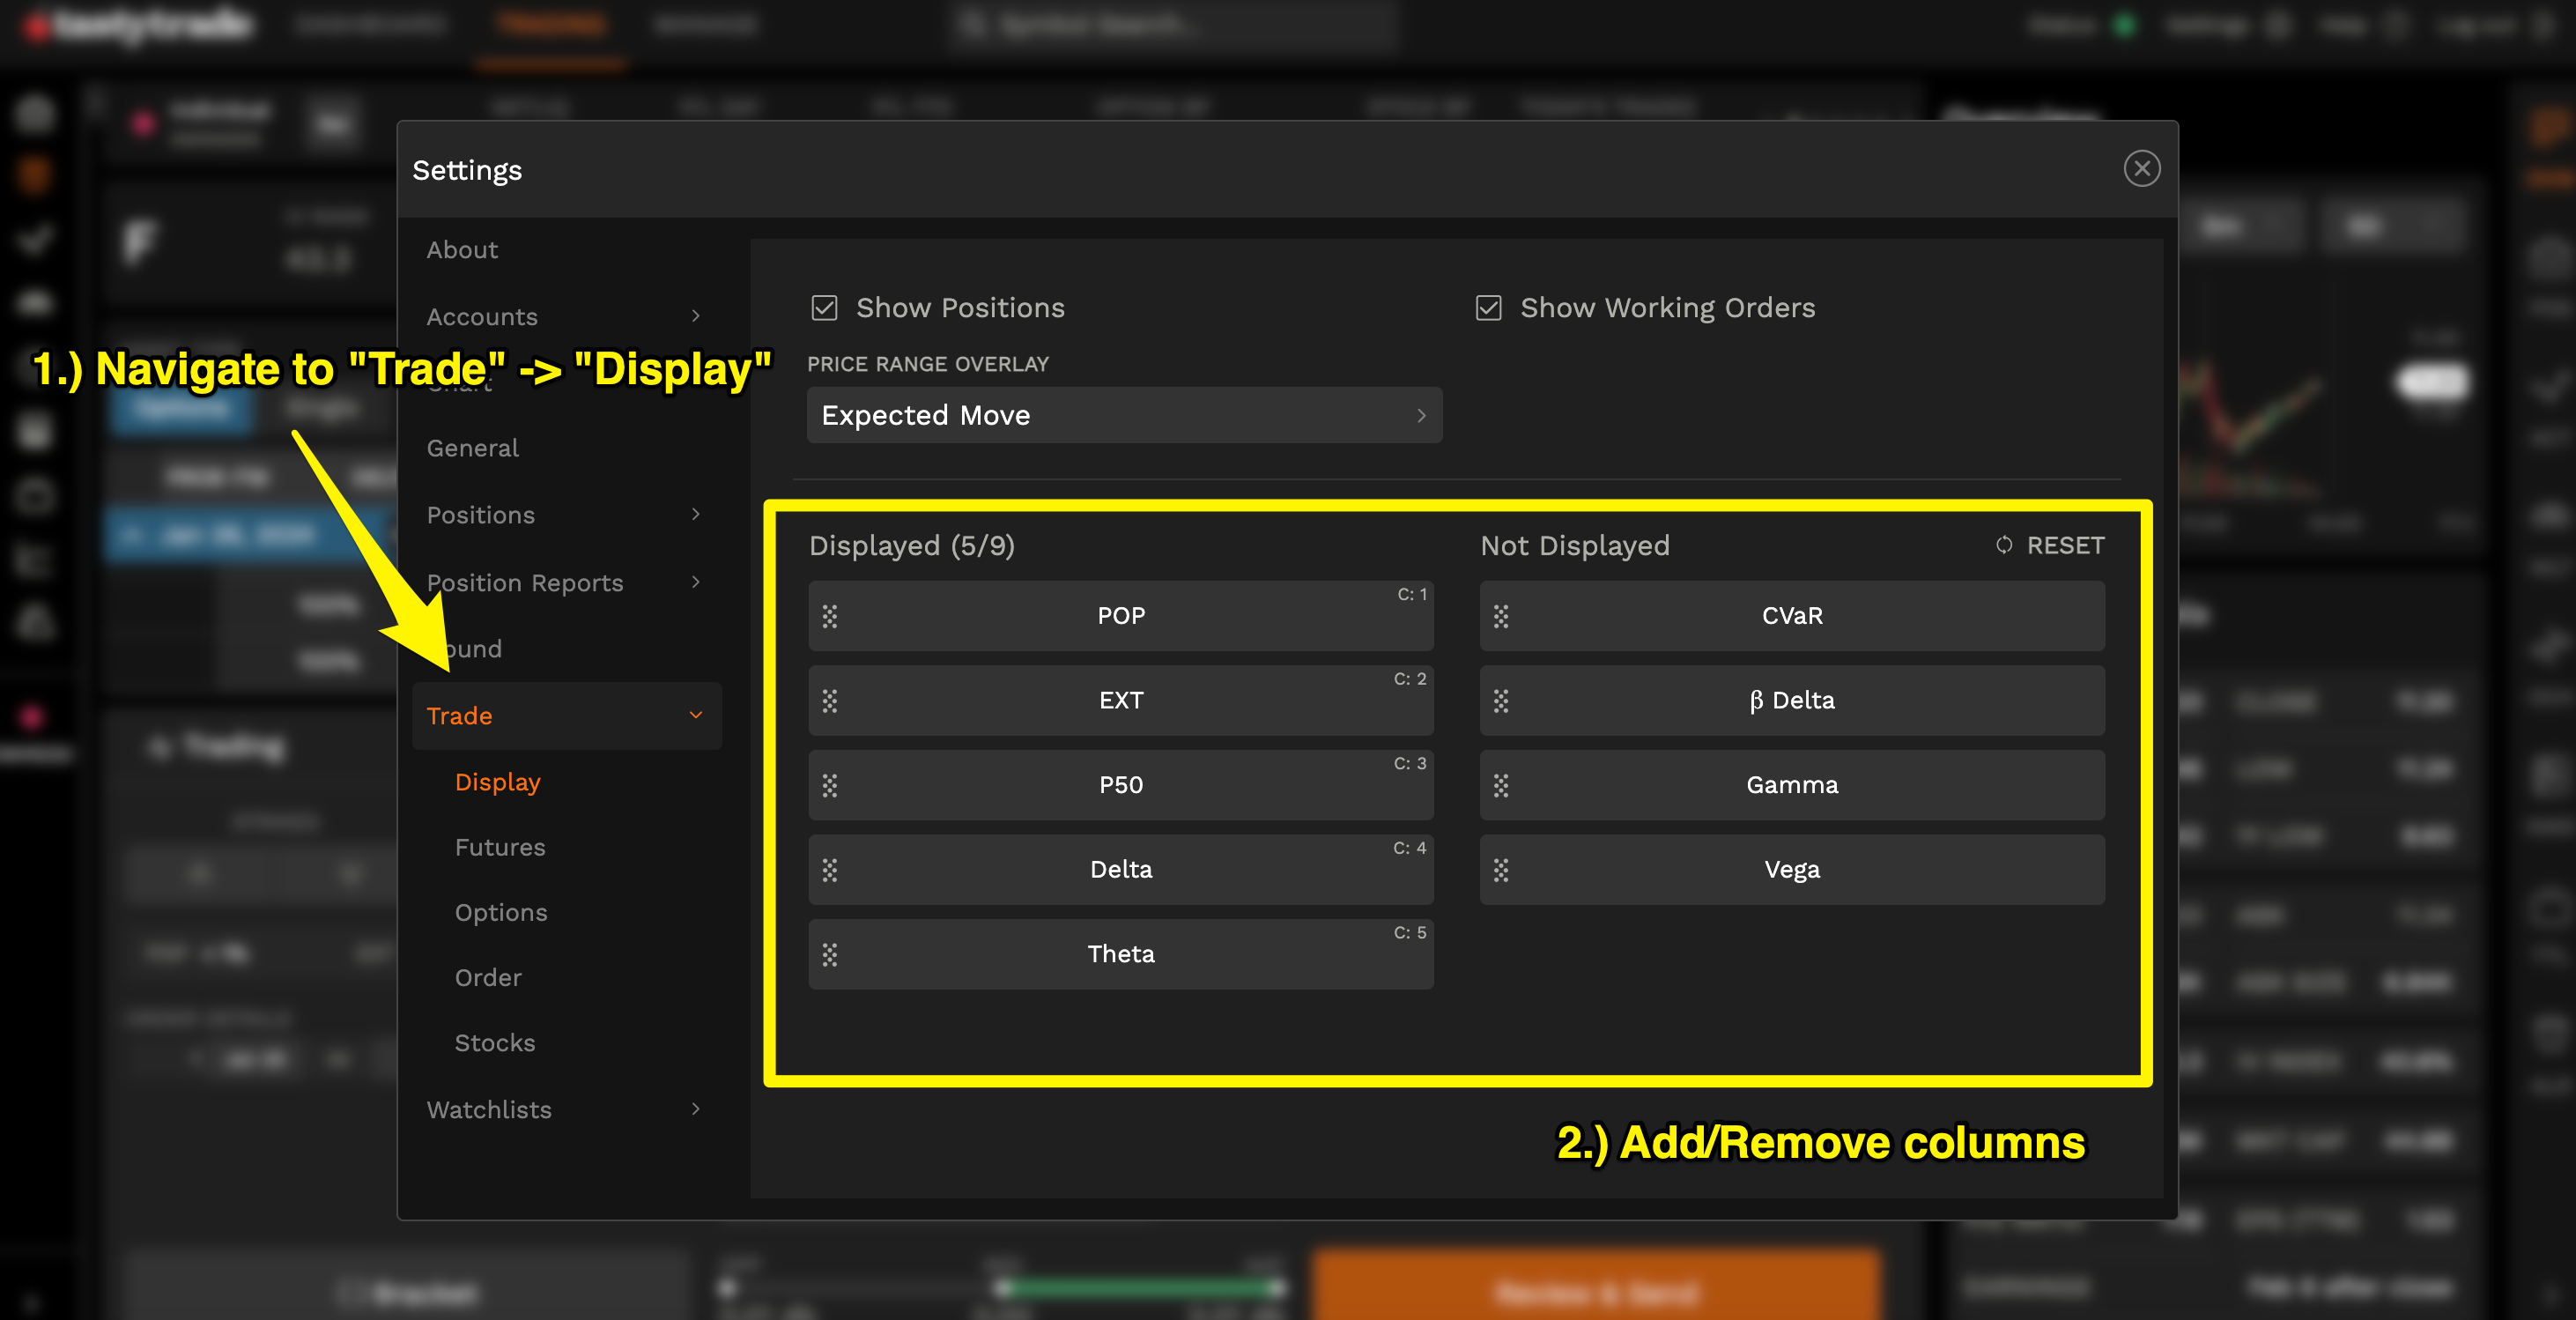Open the Expected Move overlay selector

pyautogui.click(x=1124, y=415)
